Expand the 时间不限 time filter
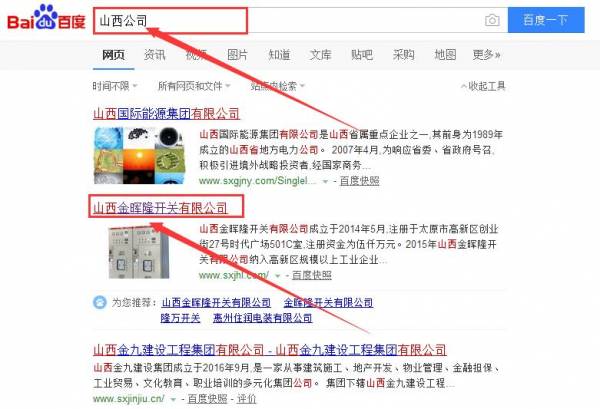Image resolution: width=600 pixels, height=409 pixels. pyautogui.click(x=114, y=86)
